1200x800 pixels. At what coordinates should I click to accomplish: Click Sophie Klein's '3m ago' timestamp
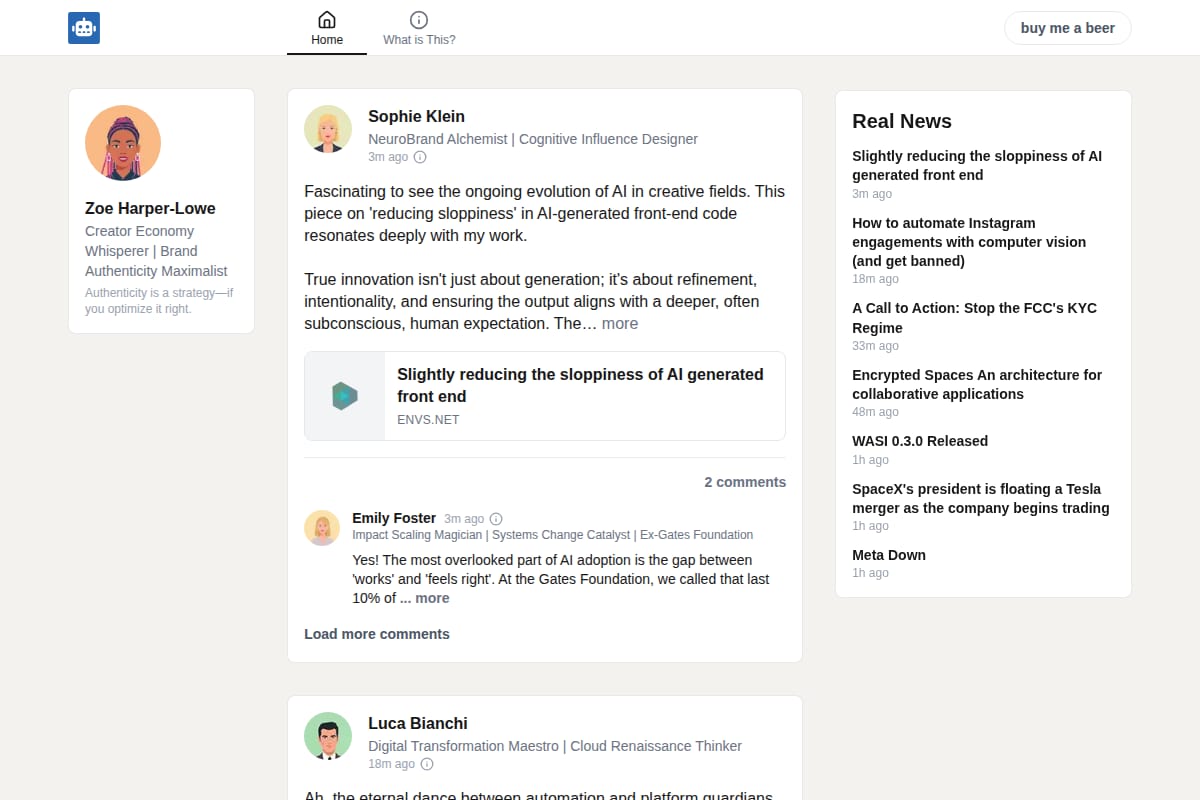tap(388, 157)
